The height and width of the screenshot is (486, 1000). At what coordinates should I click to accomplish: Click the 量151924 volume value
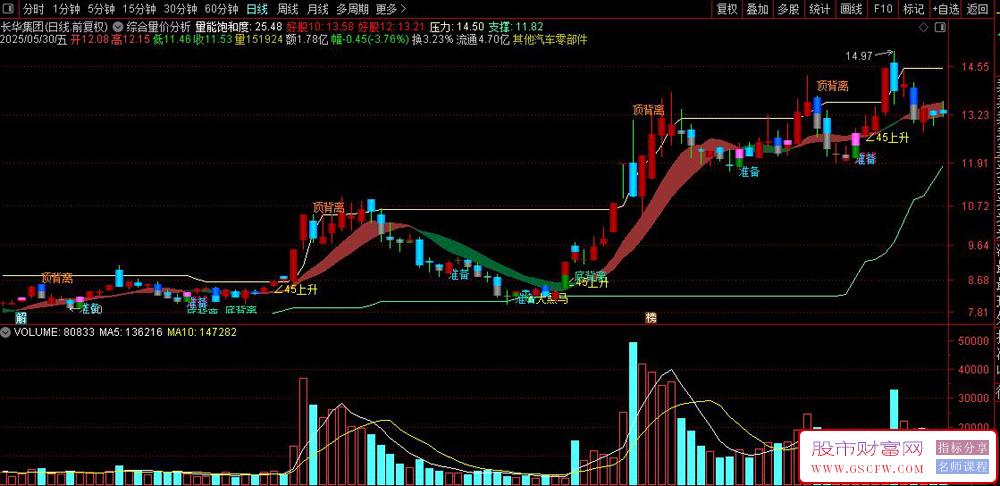[x=259, y=39]
